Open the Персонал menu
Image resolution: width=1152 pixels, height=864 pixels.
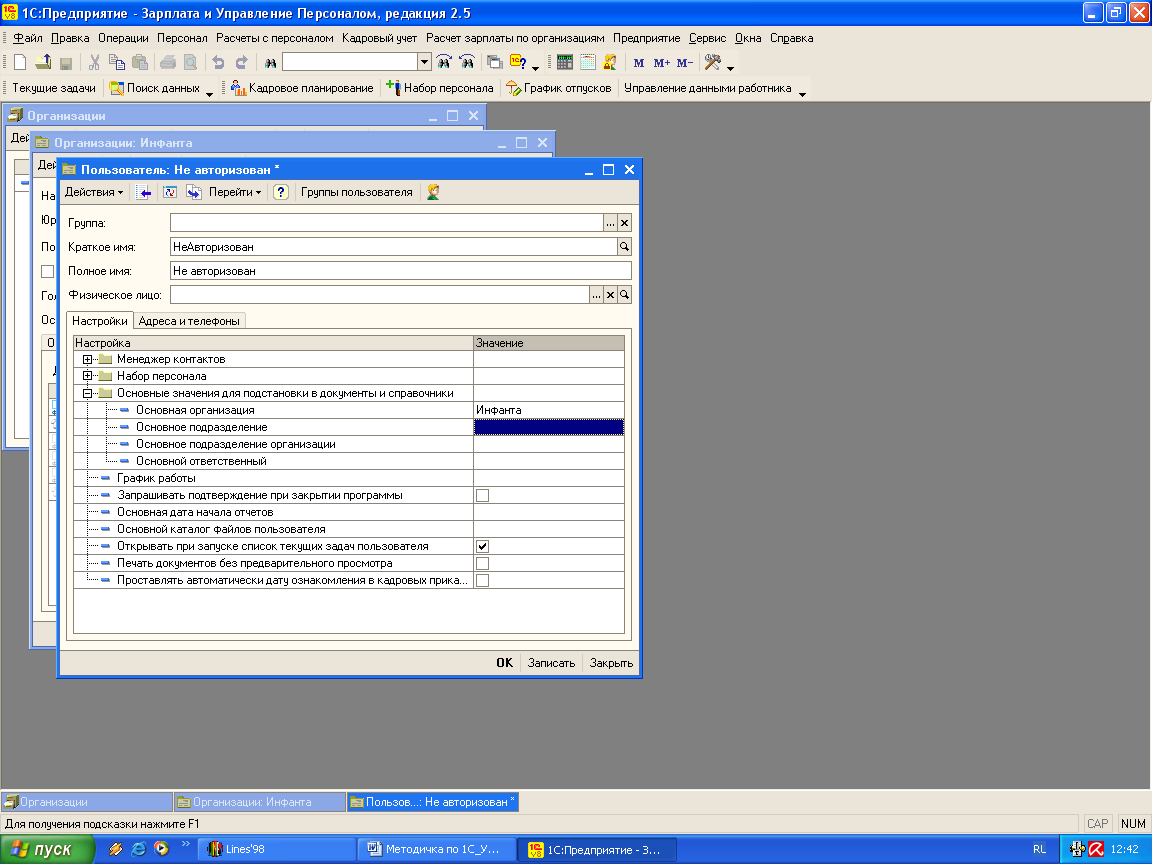coord(182,38)
